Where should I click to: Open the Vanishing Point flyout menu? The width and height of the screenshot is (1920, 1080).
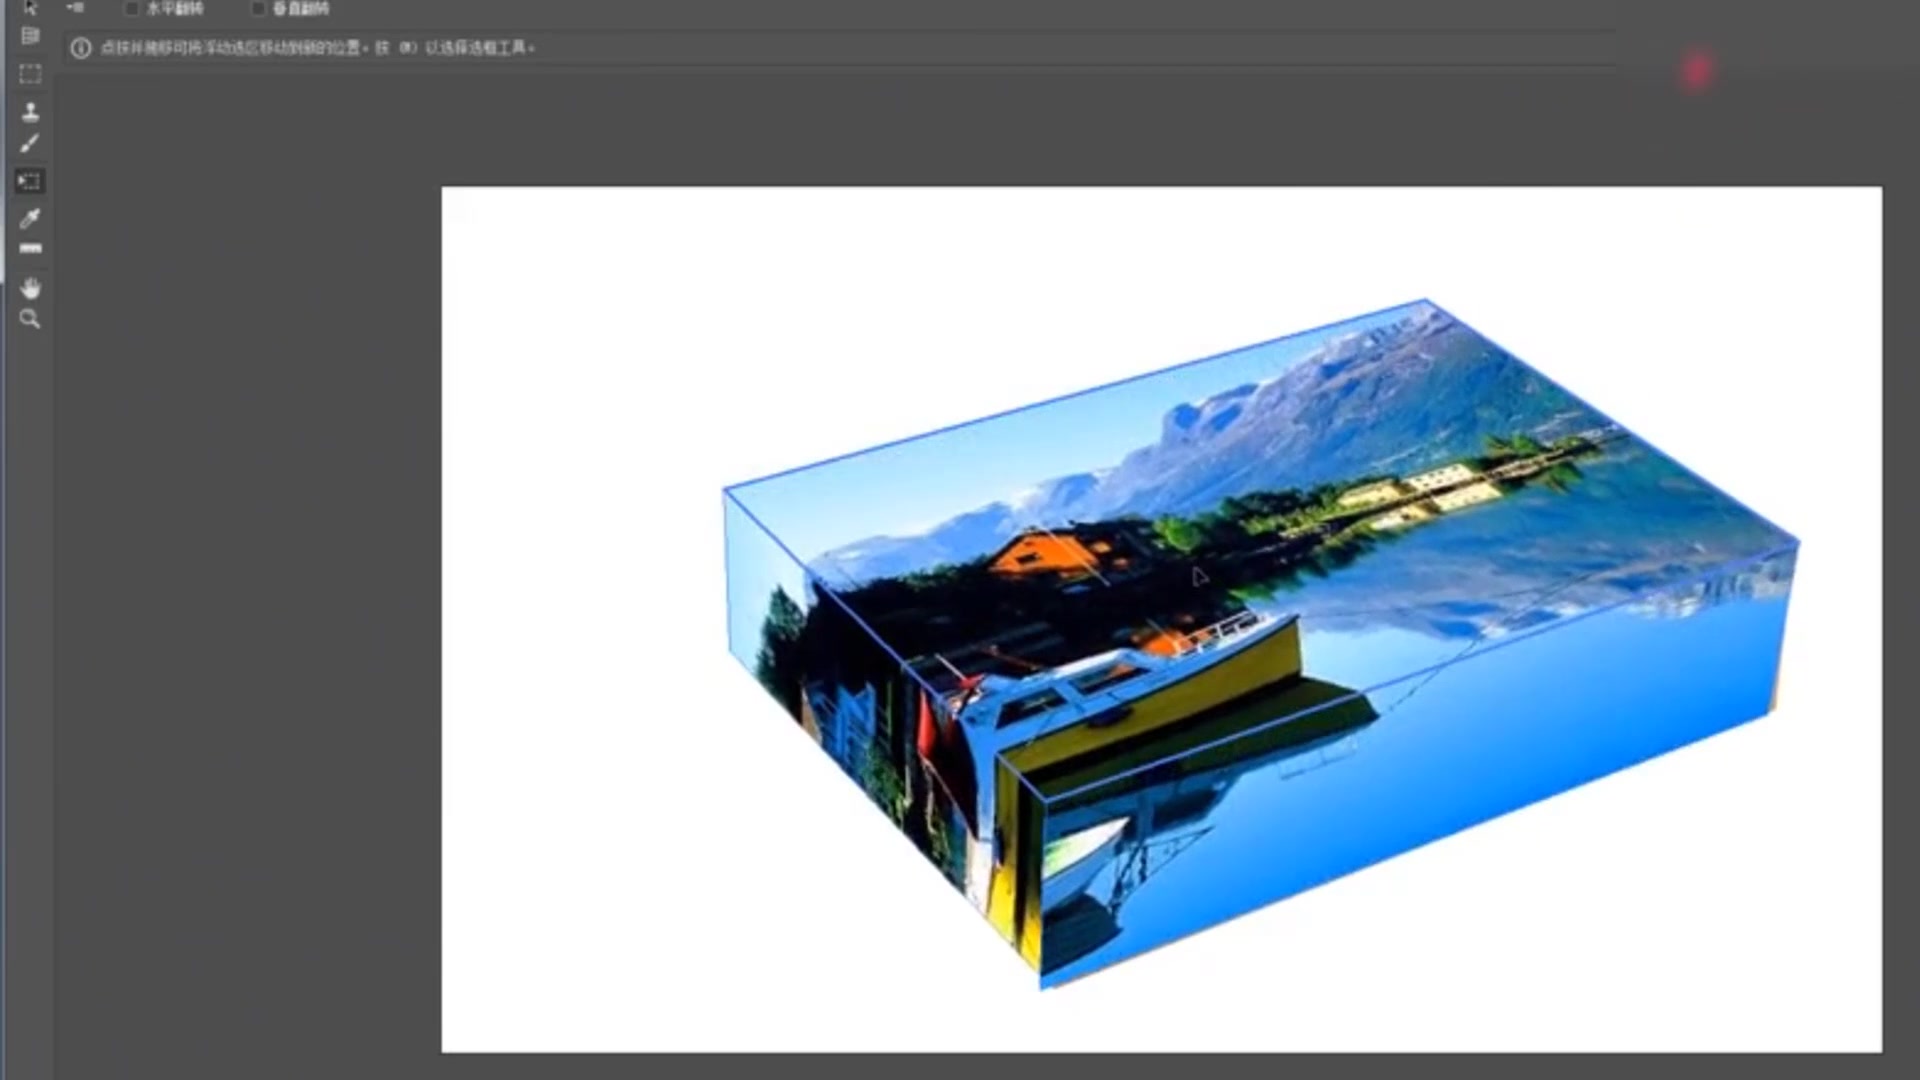[x=75, y=8]
